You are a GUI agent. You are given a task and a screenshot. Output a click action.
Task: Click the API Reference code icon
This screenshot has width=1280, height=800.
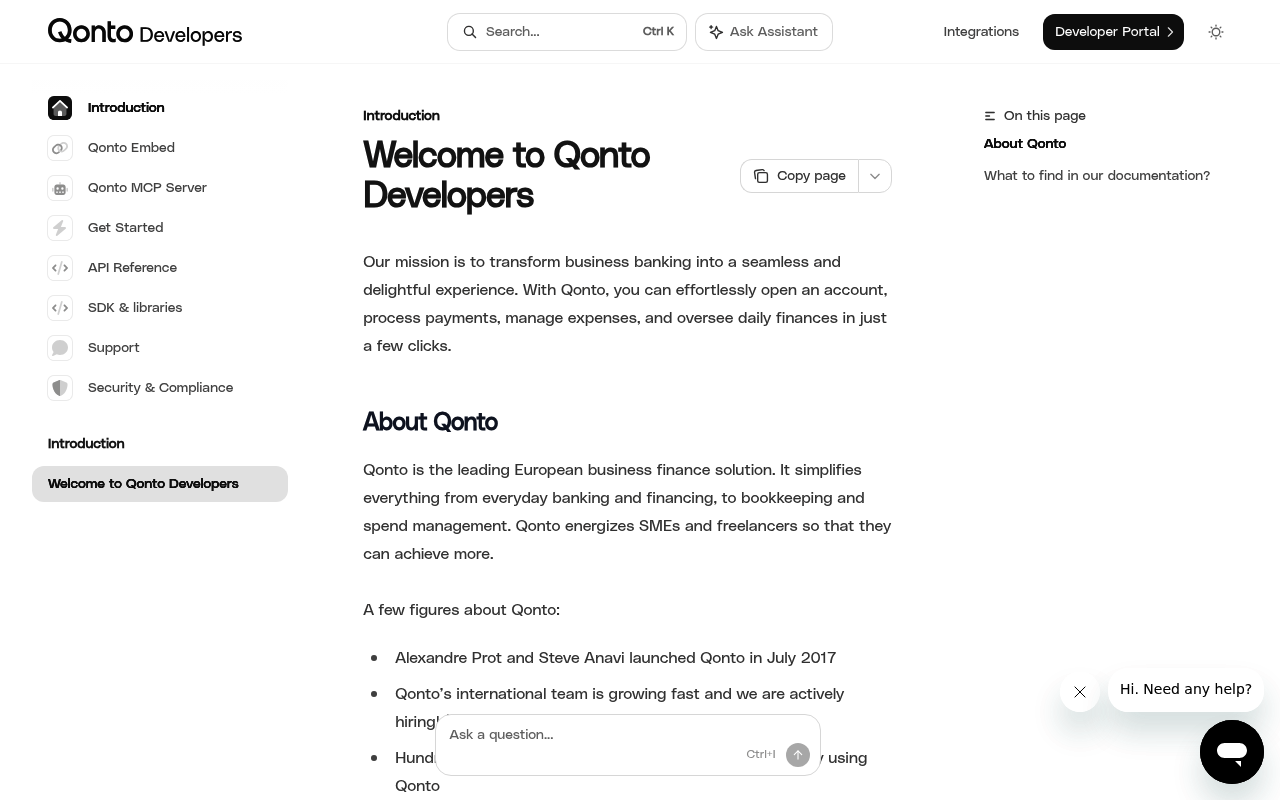tap(60, 268)
